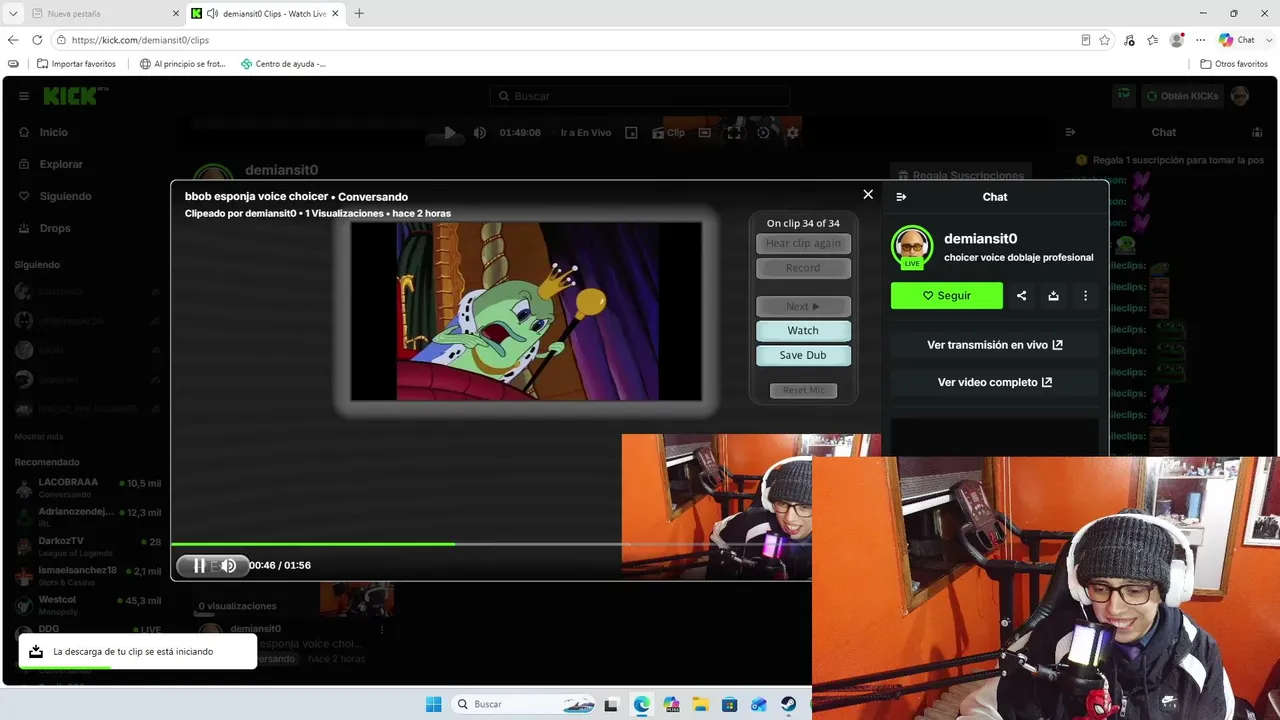The image size is (1280, 720).
Task: Expand Mostrar más in following list
Action: (x=39, y=437)
